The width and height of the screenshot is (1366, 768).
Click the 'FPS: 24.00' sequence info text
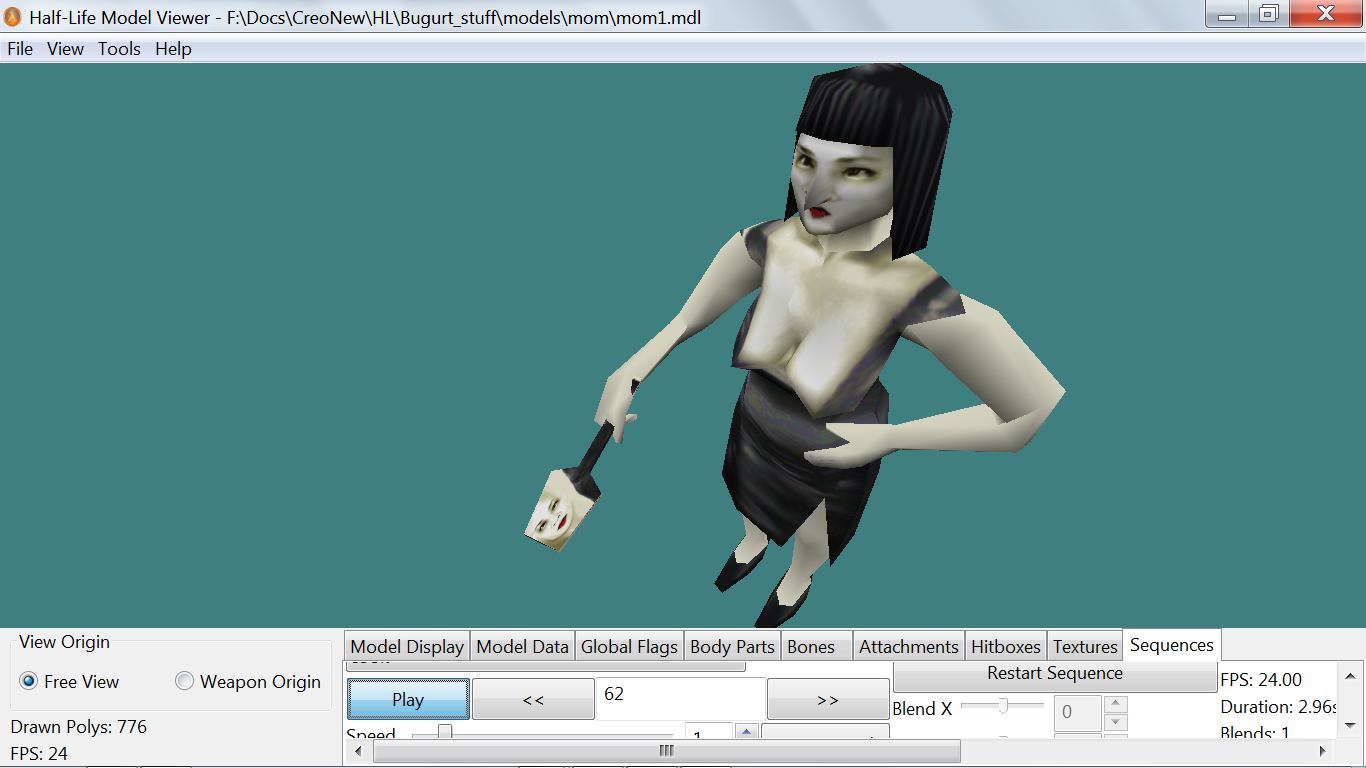tap(1261, 680)
